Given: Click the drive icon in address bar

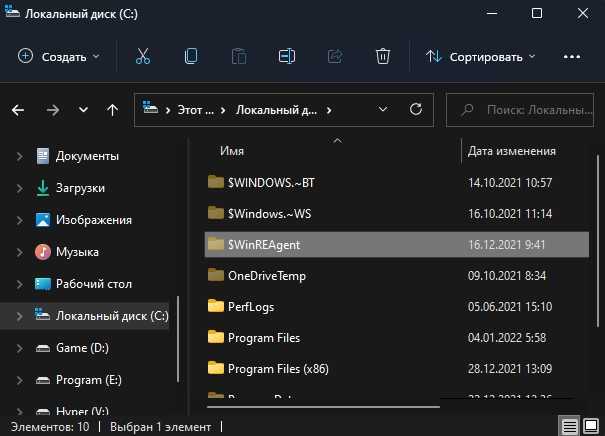Looking at the screenshot, I should (150, 108).
